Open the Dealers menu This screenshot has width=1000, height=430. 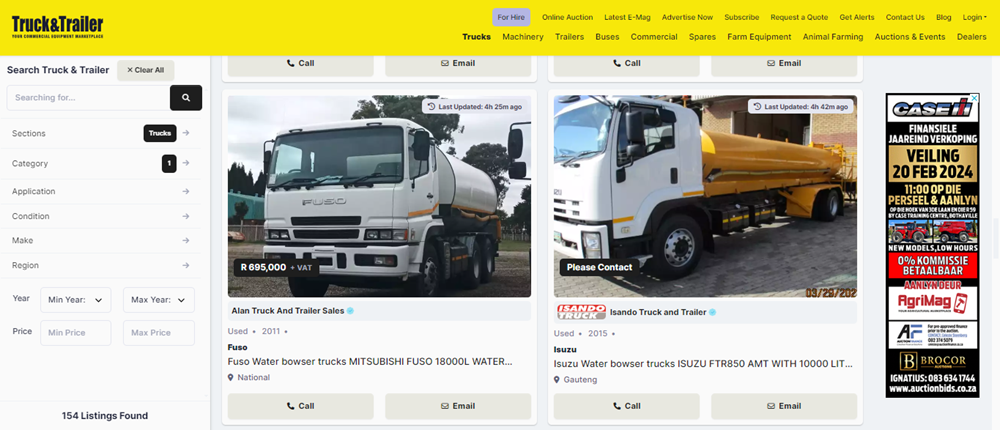pyautogui.click(x=971, y=36)
